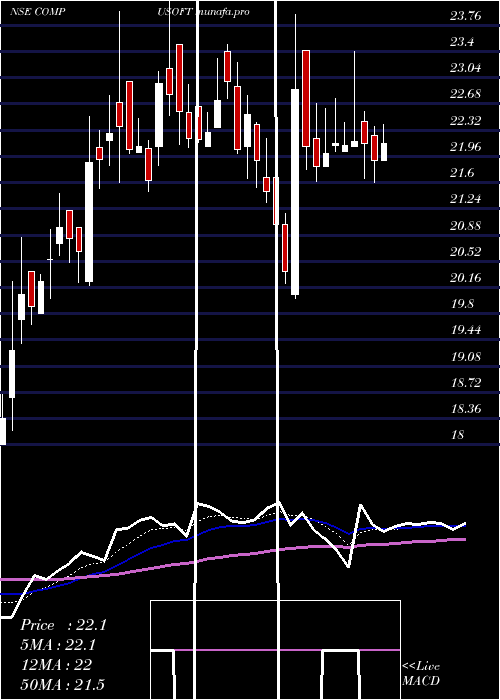
Task: Click the 22.68 price axis label
Action: tap(466, 95)
